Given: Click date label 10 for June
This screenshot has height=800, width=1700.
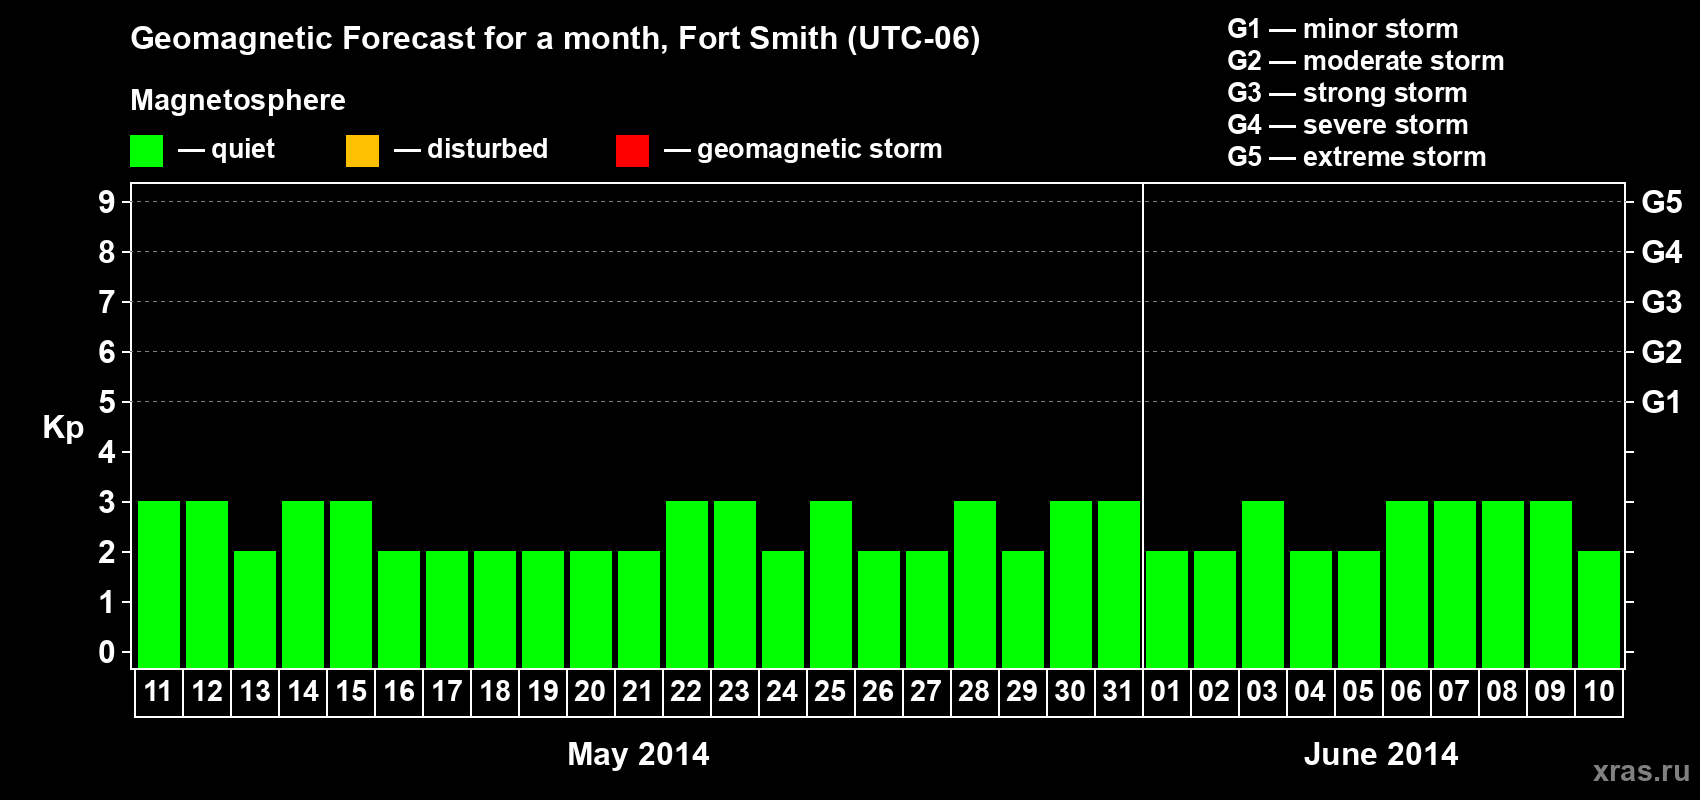Looking at the screenshot, I should 1598,692.
